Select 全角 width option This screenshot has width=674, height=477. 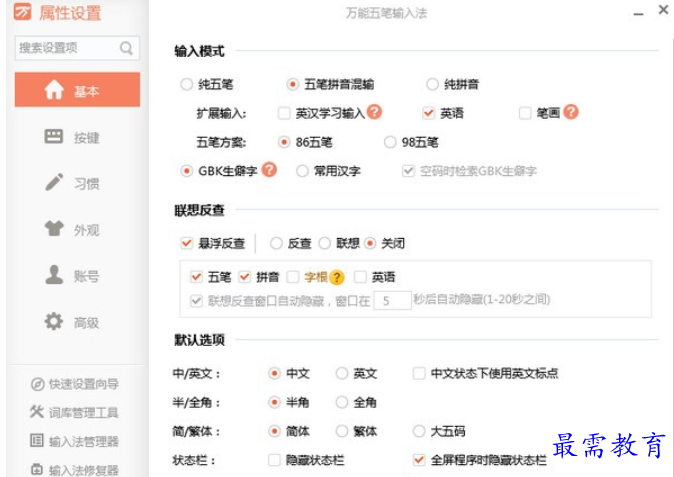pos(342,402)
